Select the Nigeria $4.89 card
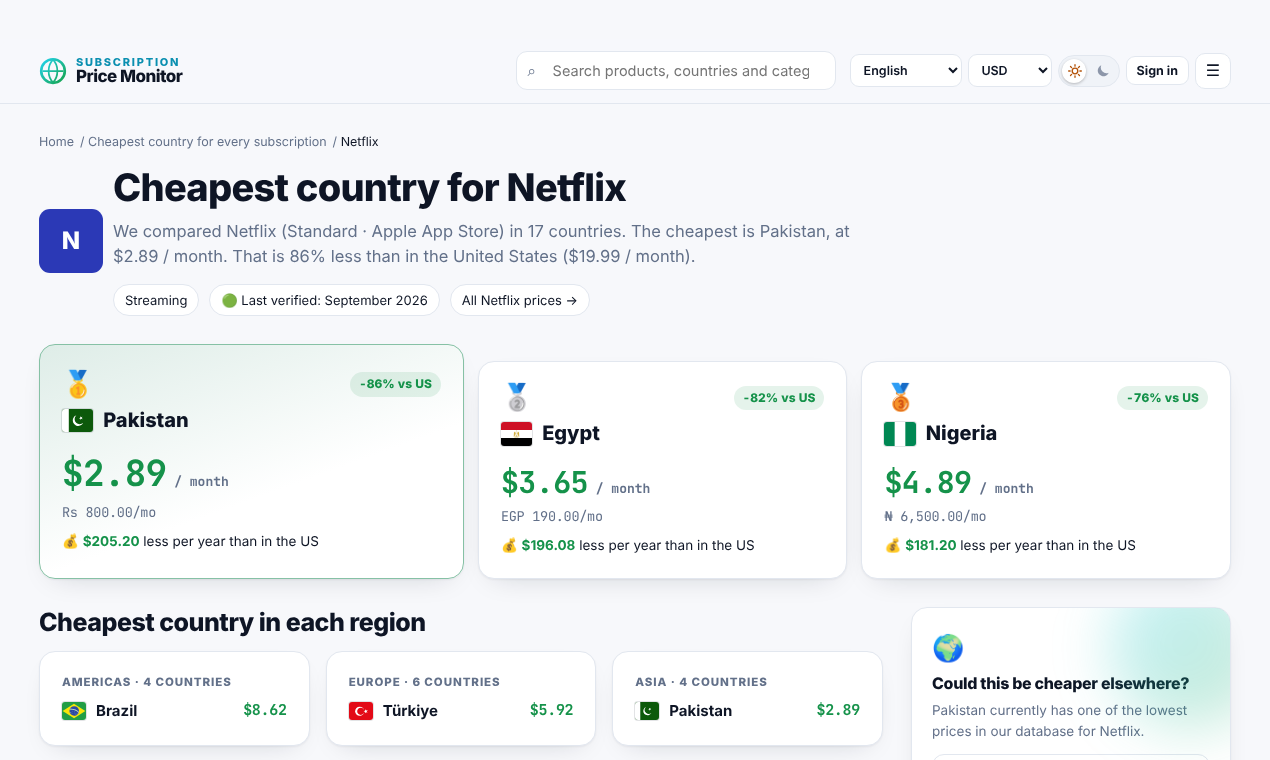This screenshot has width=1270, height=760. coord(1046,470)
